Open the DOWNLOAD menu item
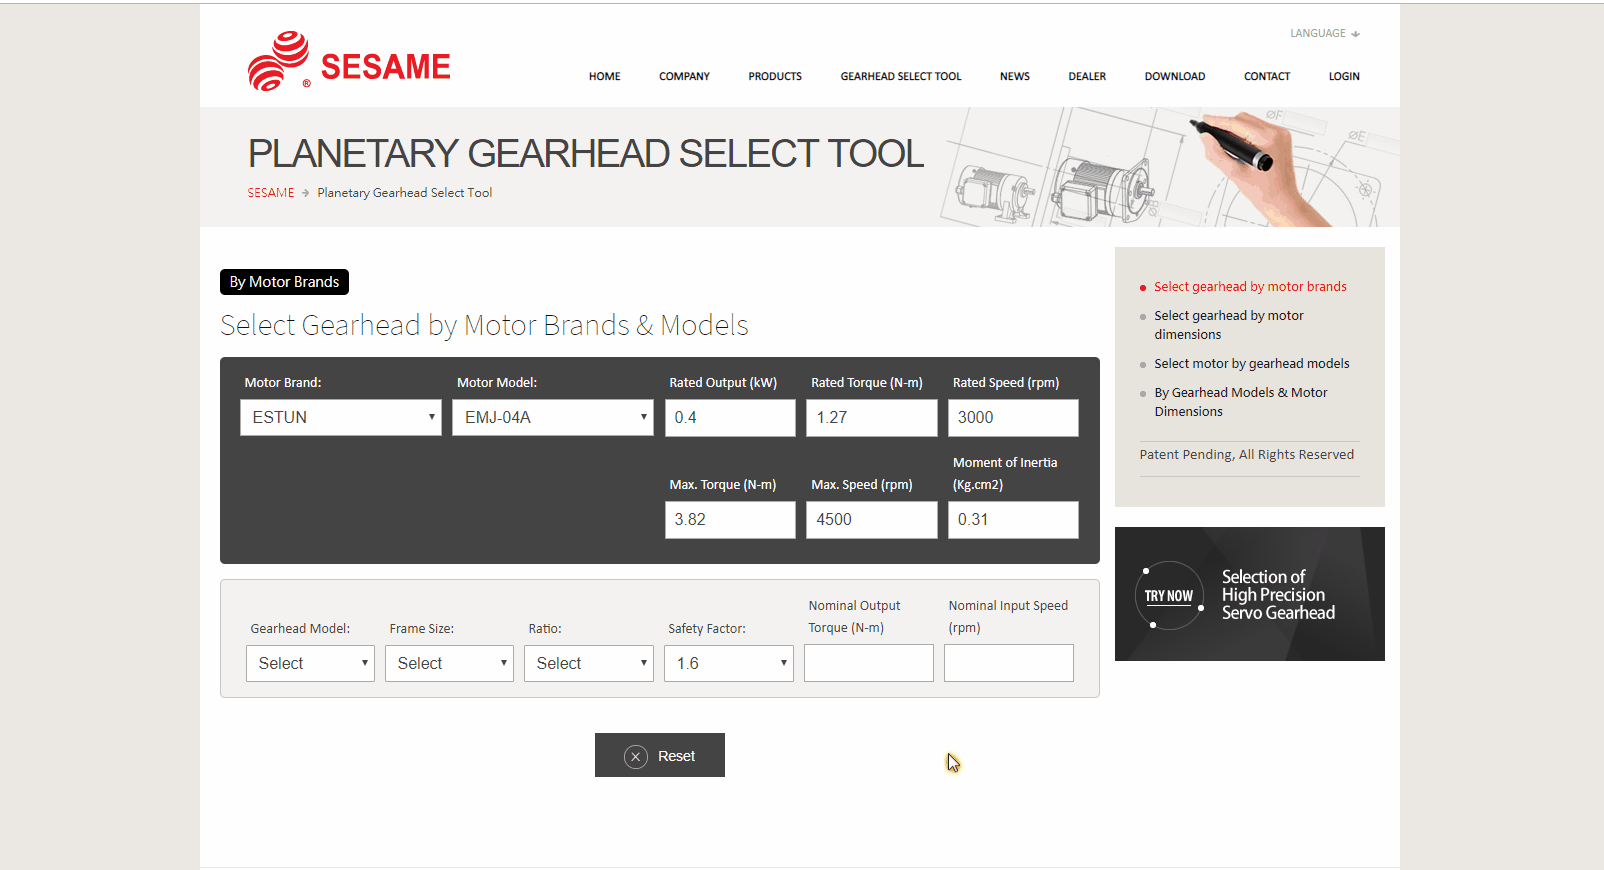Image resolution: width=1604 pixels, height=870 pixels. [1175, 76]
